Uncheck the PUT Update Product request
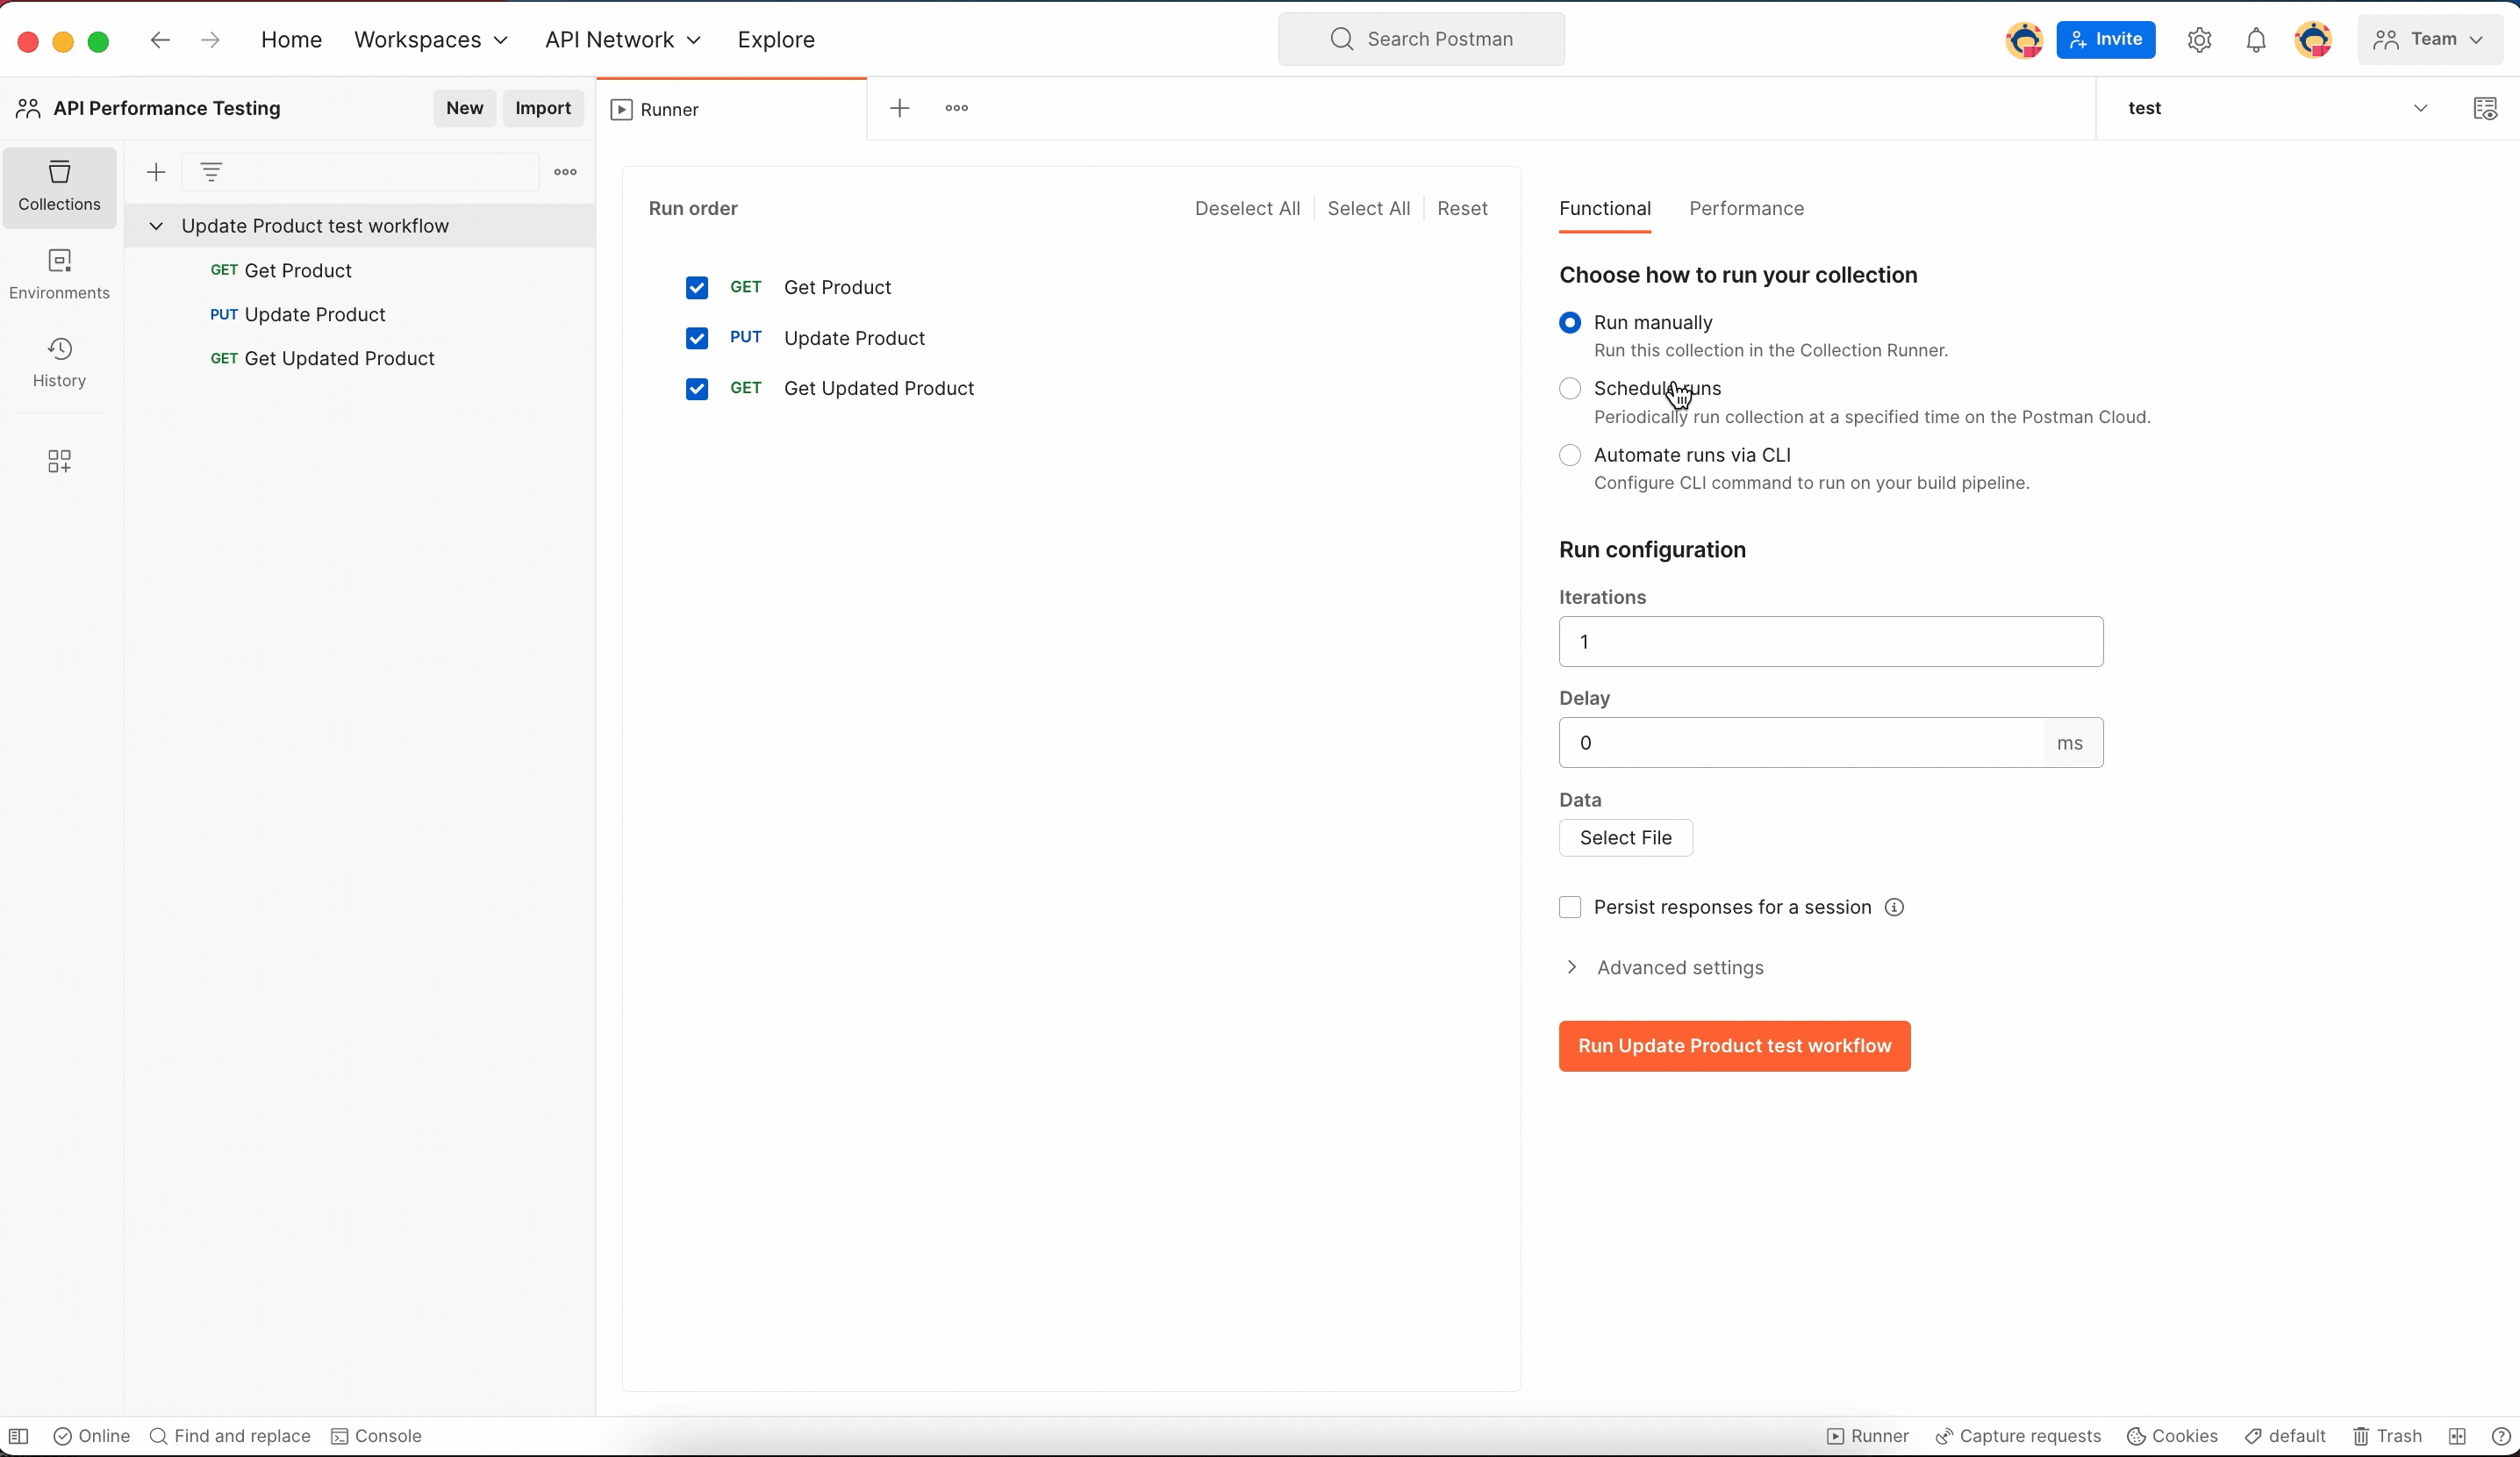Screen dimensions: 2520x1457 tap(697, 338)
